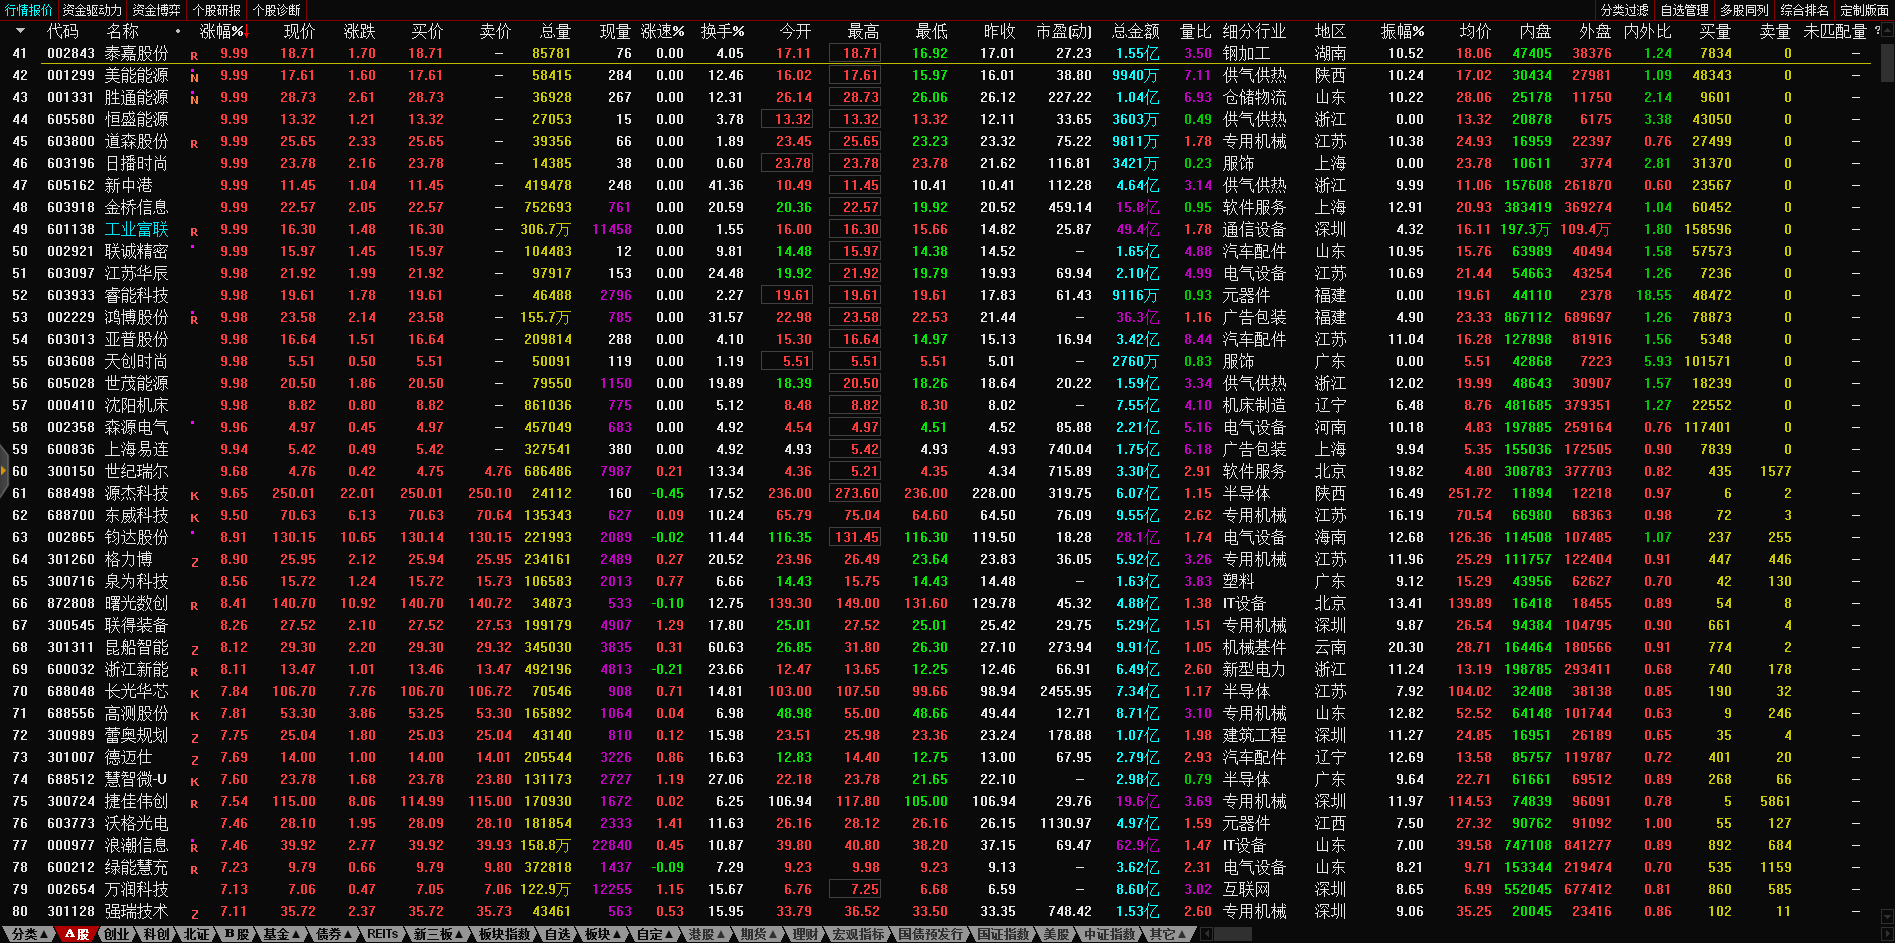The width and height of the screenshot is (1895, 943).
Task: Click the R marker next to 泰嘉股份
Action: [x=194, y=56]
